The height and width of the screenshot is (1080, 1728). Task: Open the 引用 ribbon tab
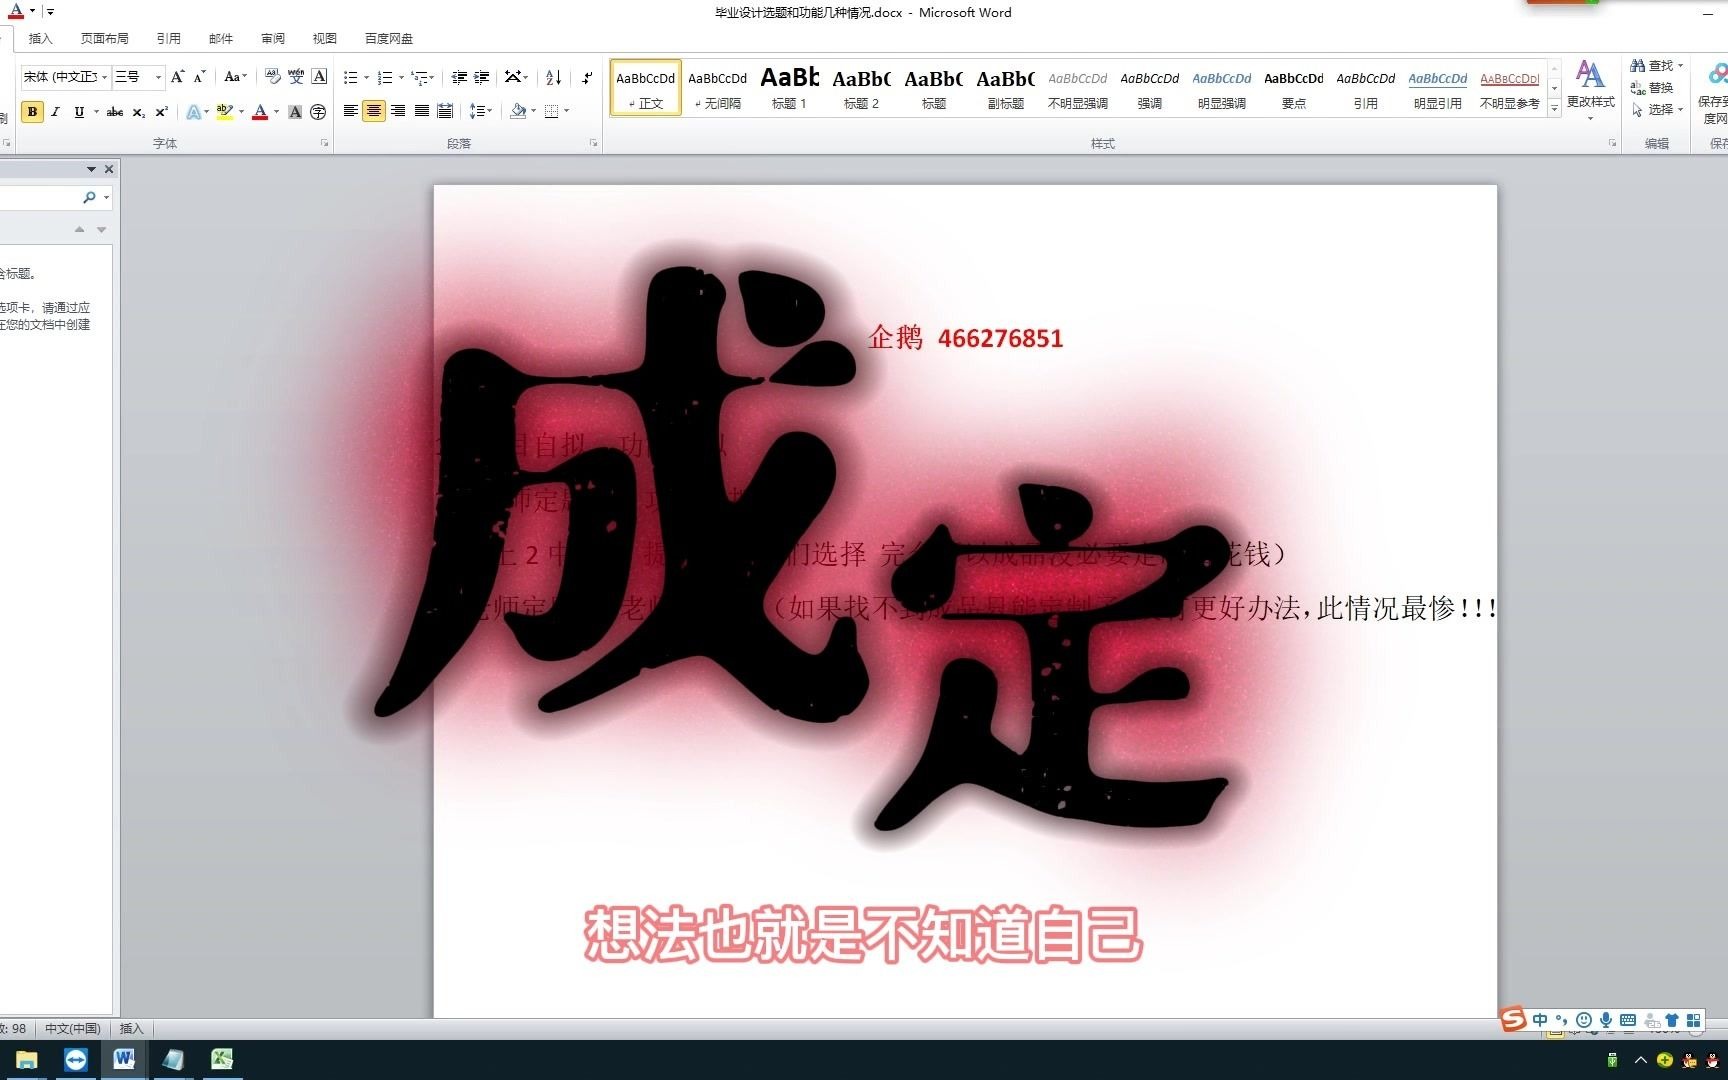coord(168,38)
